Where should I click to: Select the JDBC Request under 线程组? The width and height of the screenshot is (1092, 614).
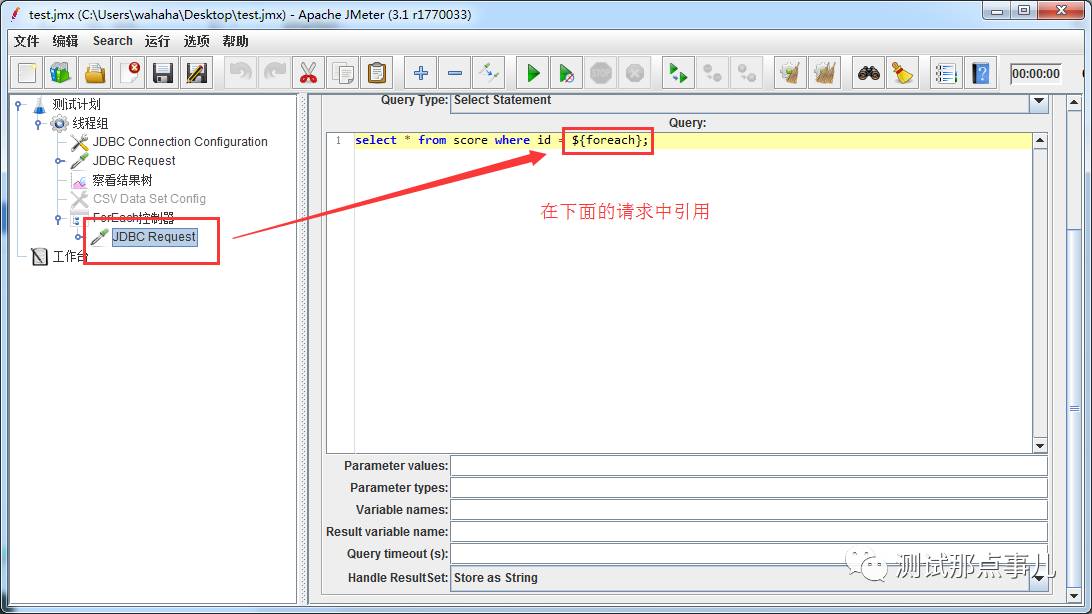(134, 161)
